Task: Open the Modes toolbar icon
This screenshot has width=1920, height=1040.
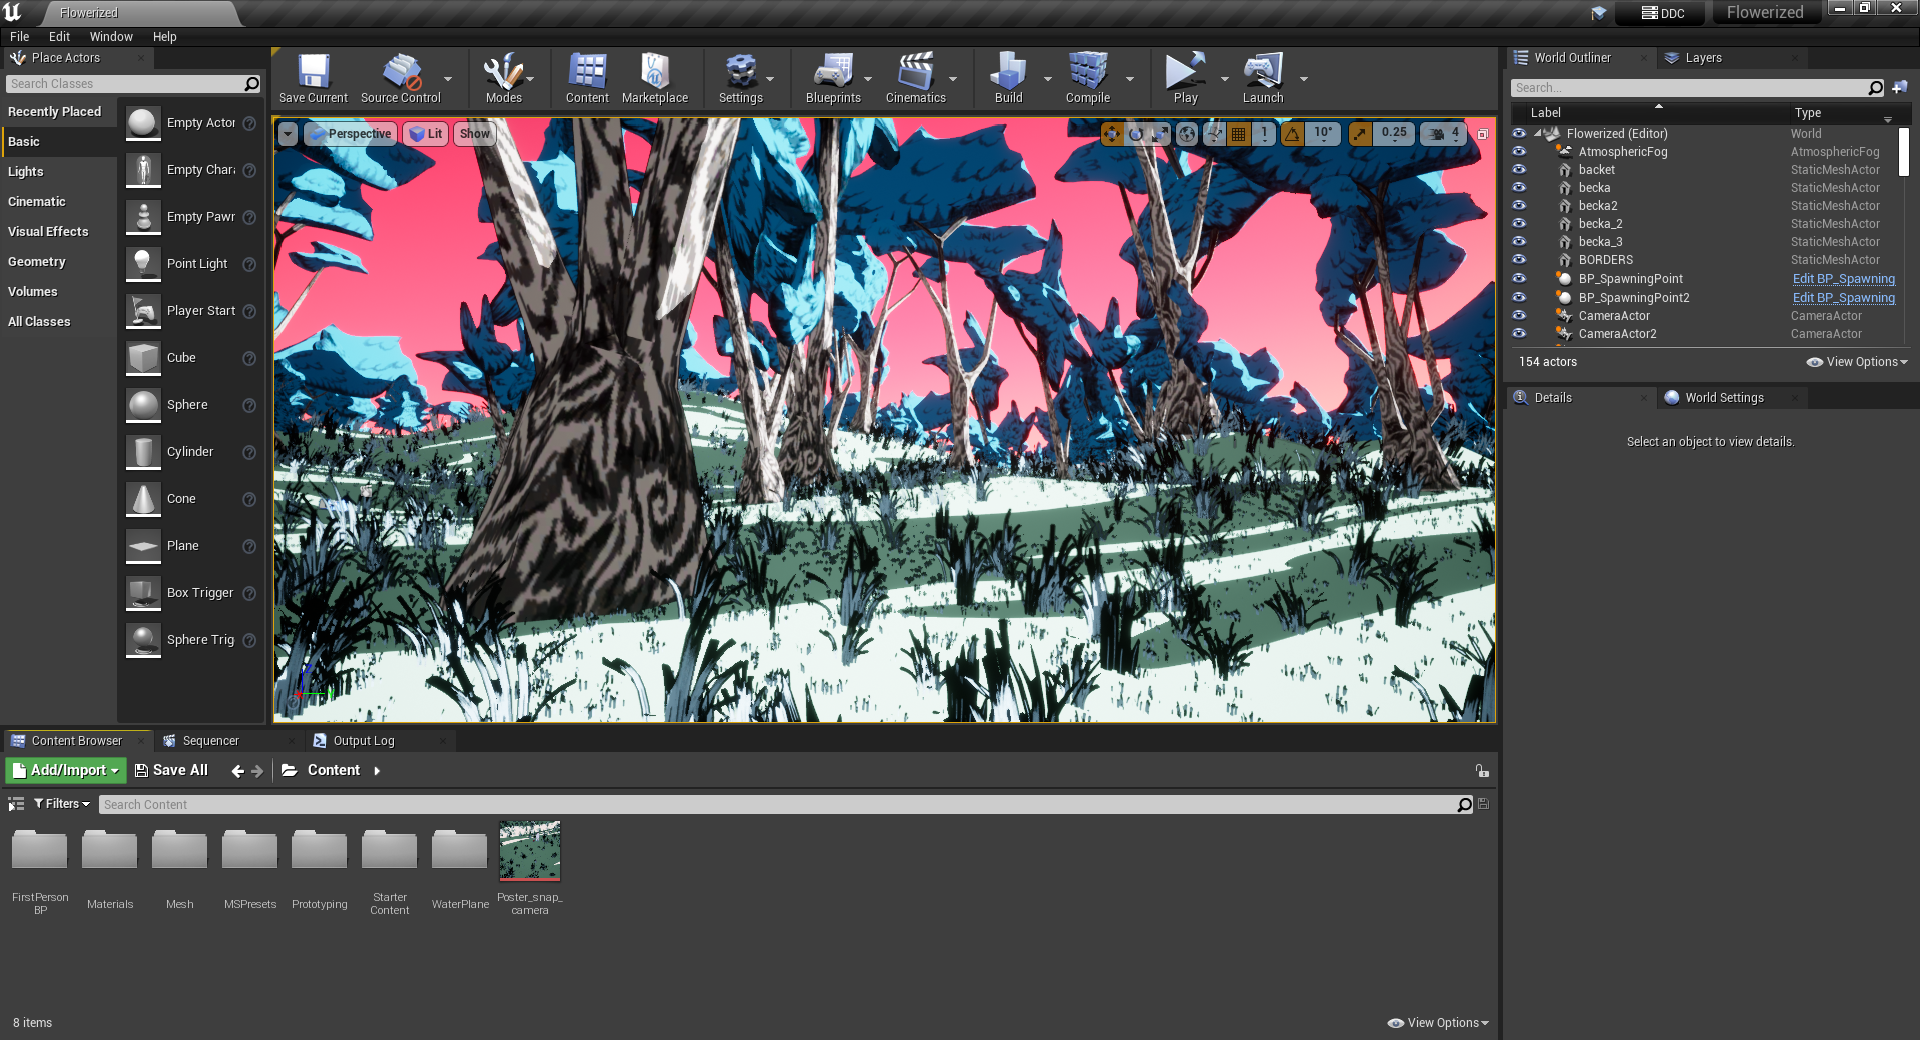Action: pos(503,78)
